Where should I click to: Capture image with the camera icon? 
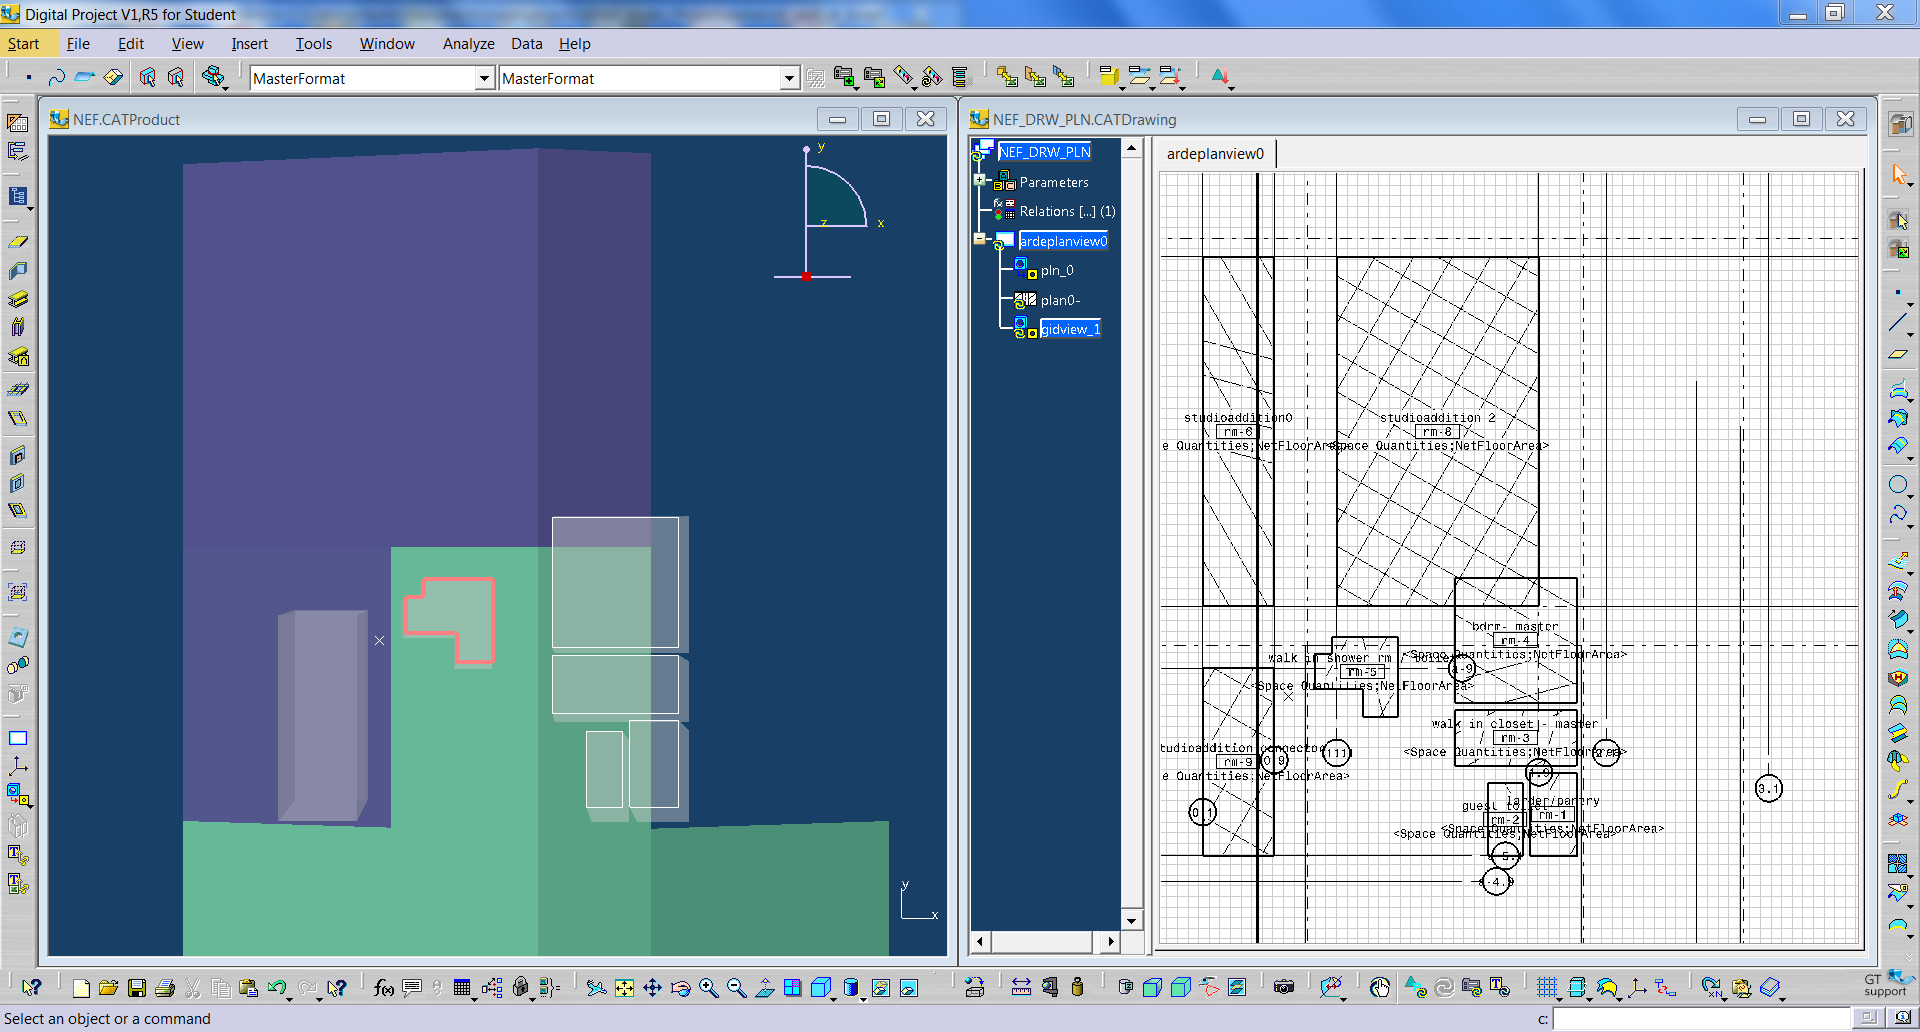[x=1284, y=988]
